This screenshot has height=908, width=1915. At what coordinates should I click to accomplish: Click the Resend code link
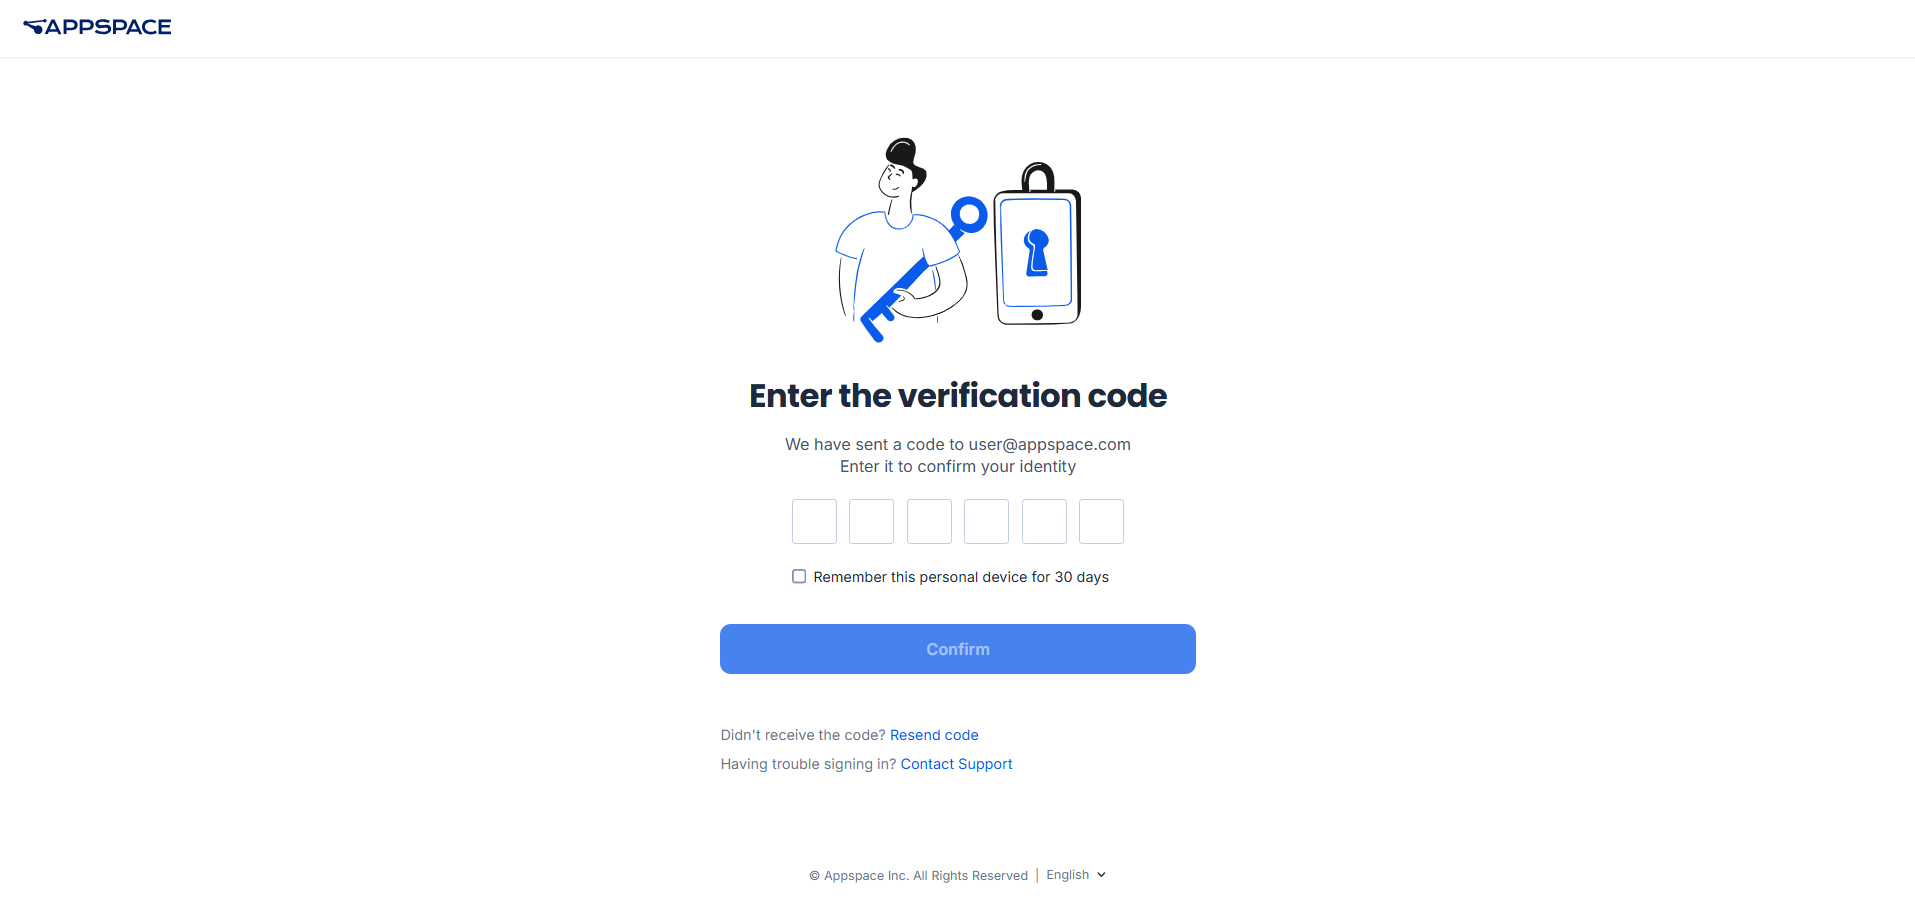coord(934,735)
